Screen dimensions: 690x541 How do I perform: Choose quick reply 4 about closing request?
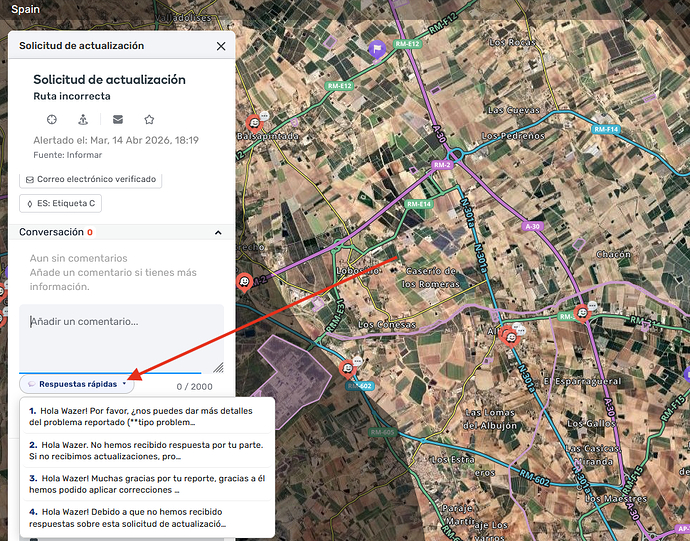pyautogui.click(x=147, y=518)
